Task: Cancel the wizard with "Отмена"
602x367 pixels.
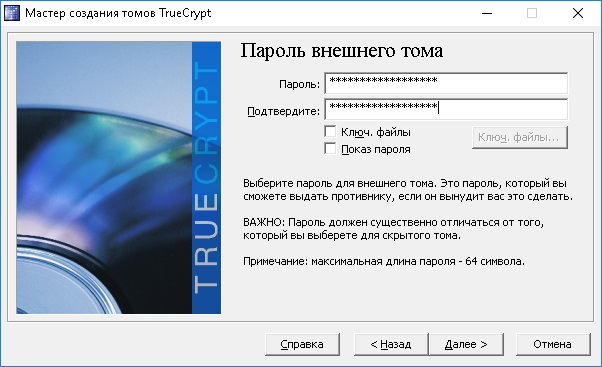Action: point(552,344)
